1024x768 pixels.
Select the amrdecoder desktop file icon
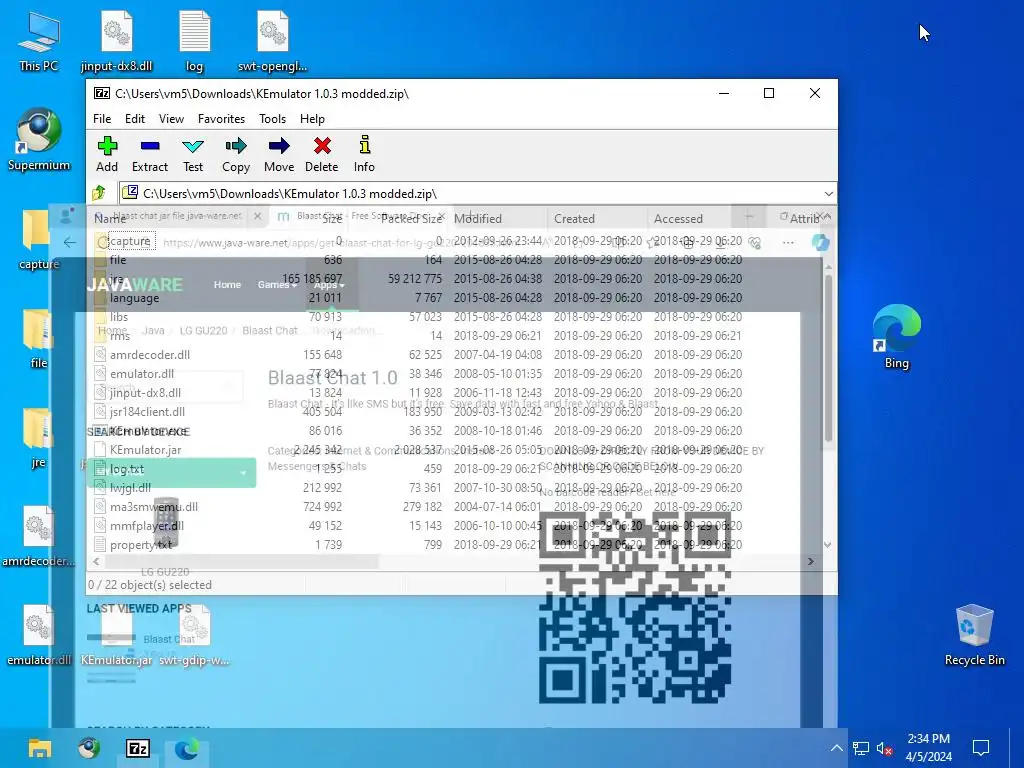pyautogui.click(x=39, y=537)
